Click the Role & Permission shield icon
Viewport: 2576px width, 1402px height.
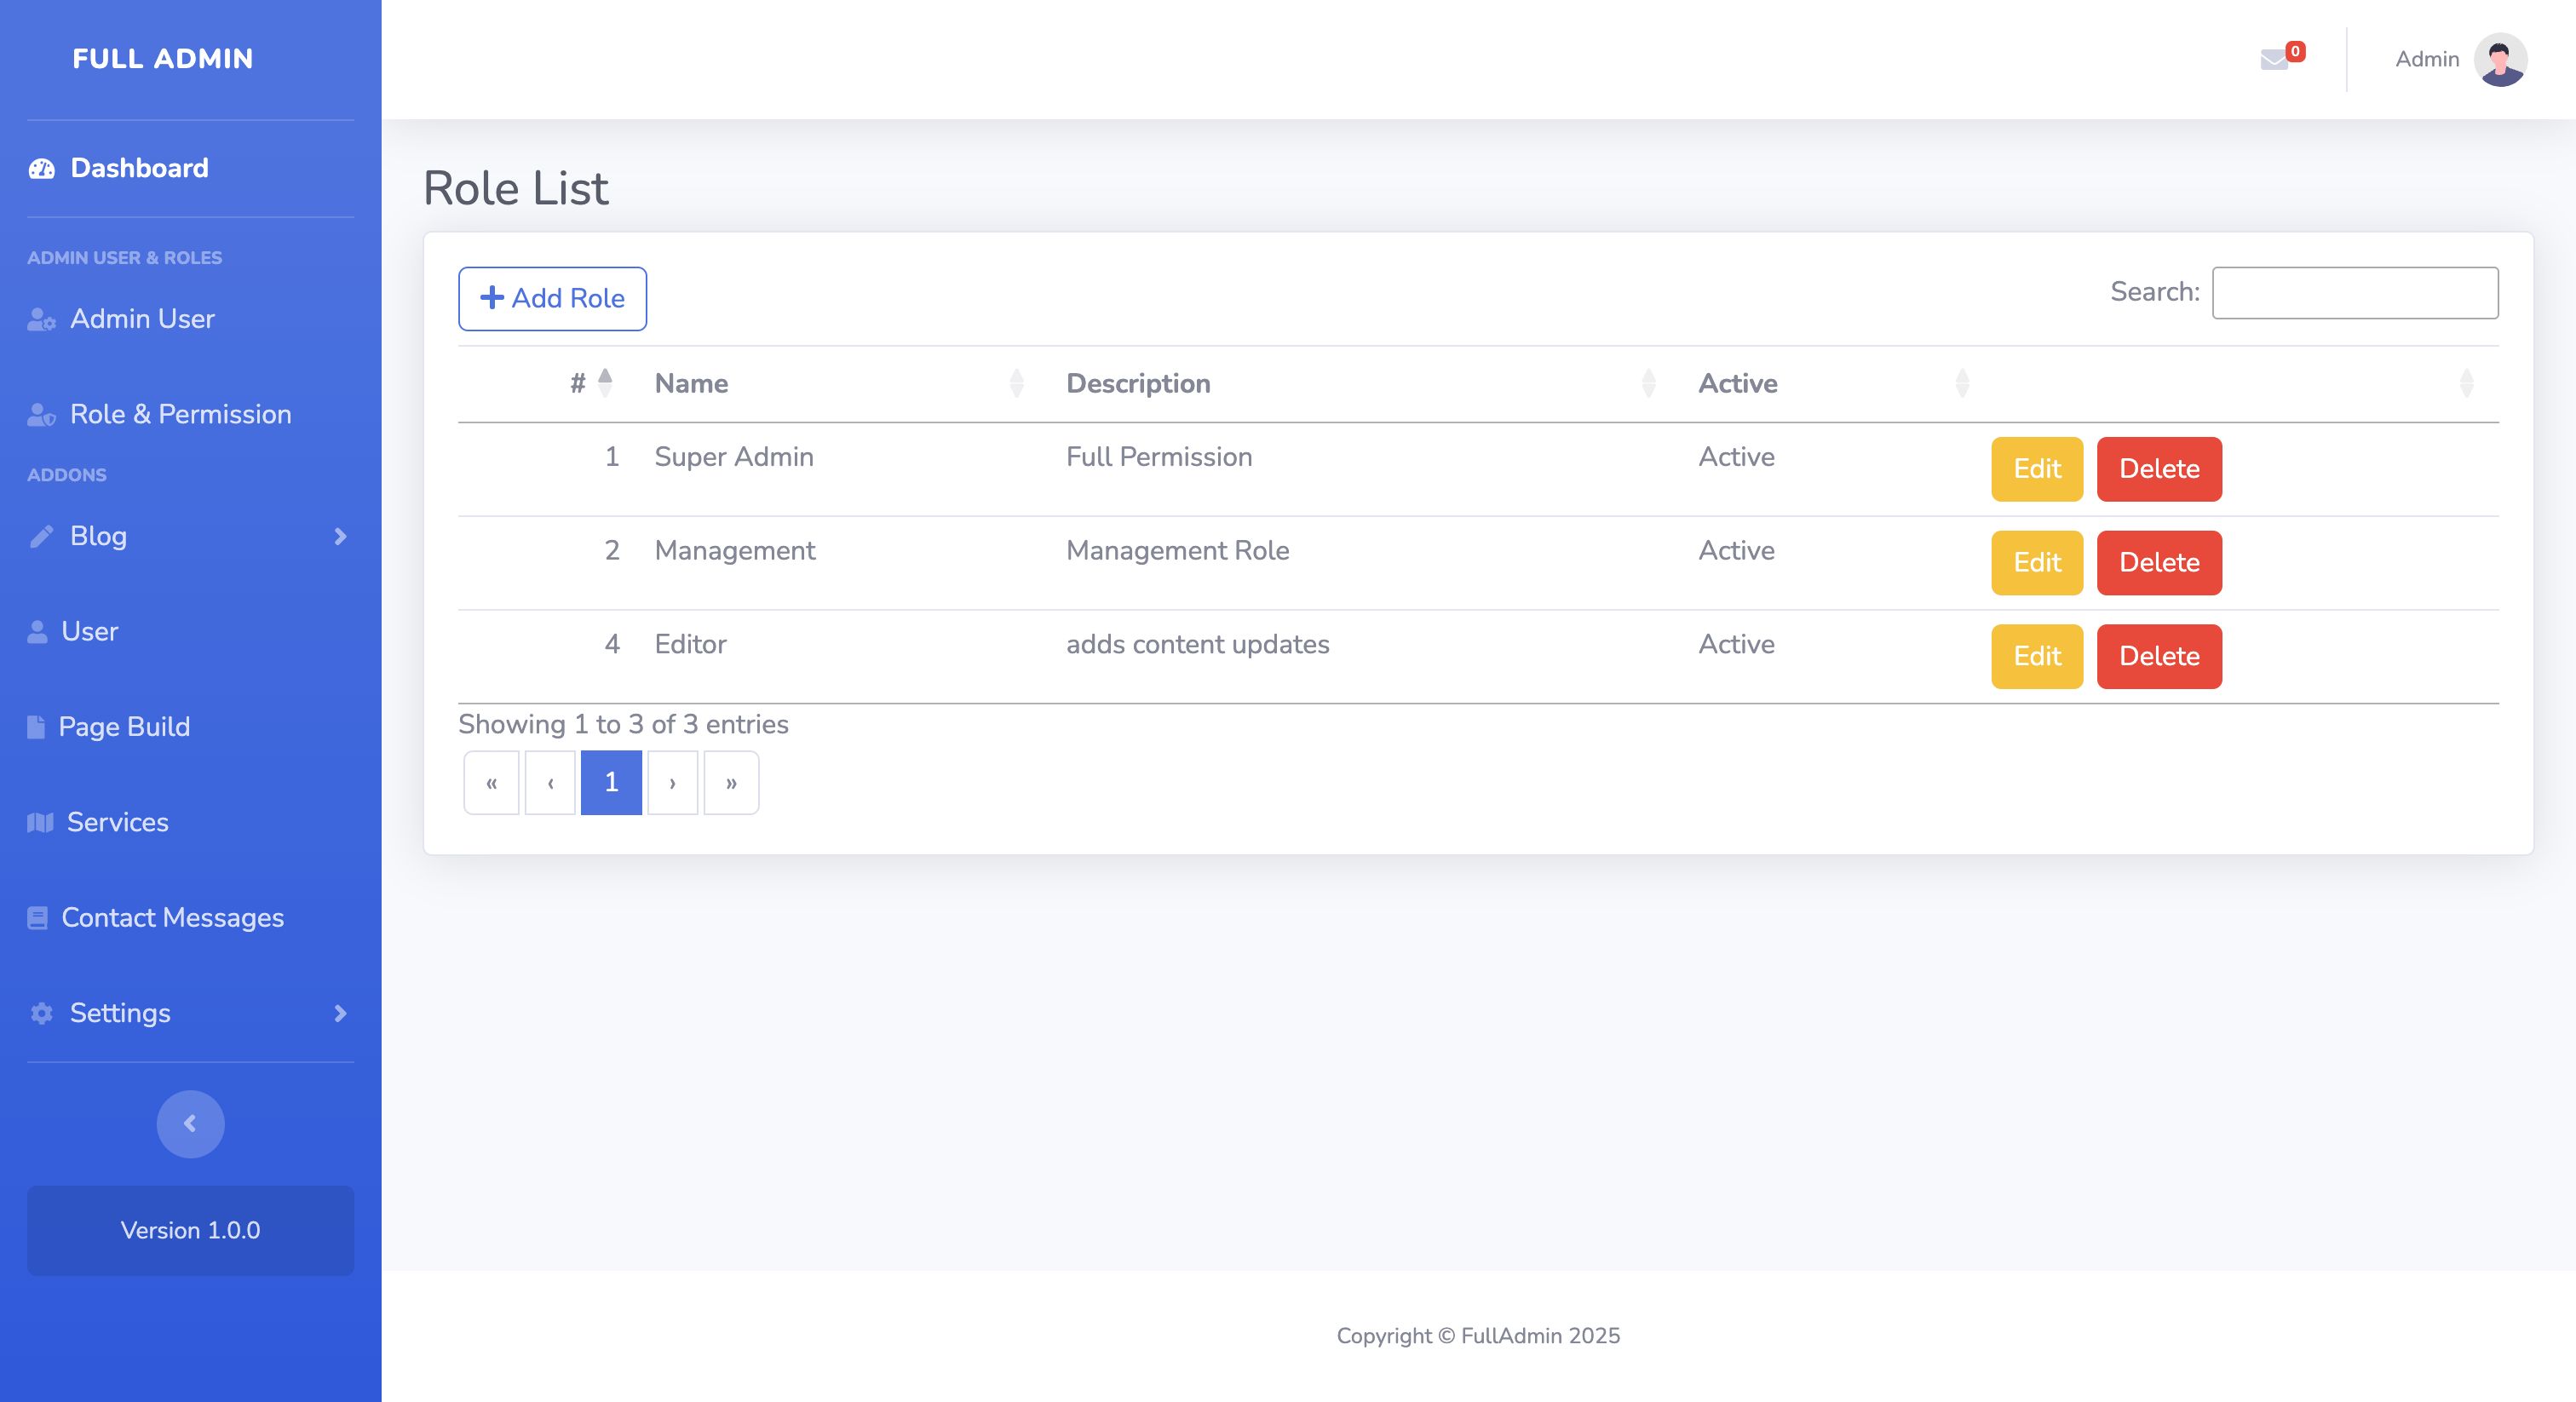click(41, 414)
